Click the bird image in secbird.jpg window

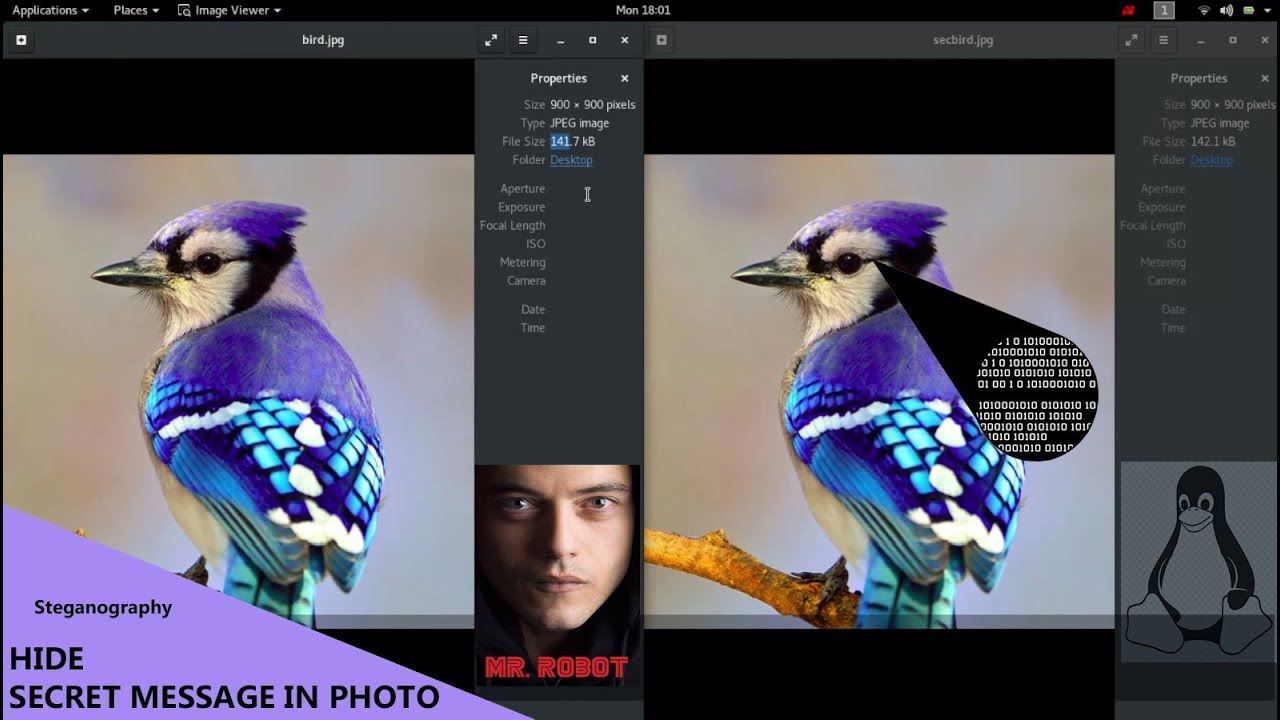coord(879,391)
